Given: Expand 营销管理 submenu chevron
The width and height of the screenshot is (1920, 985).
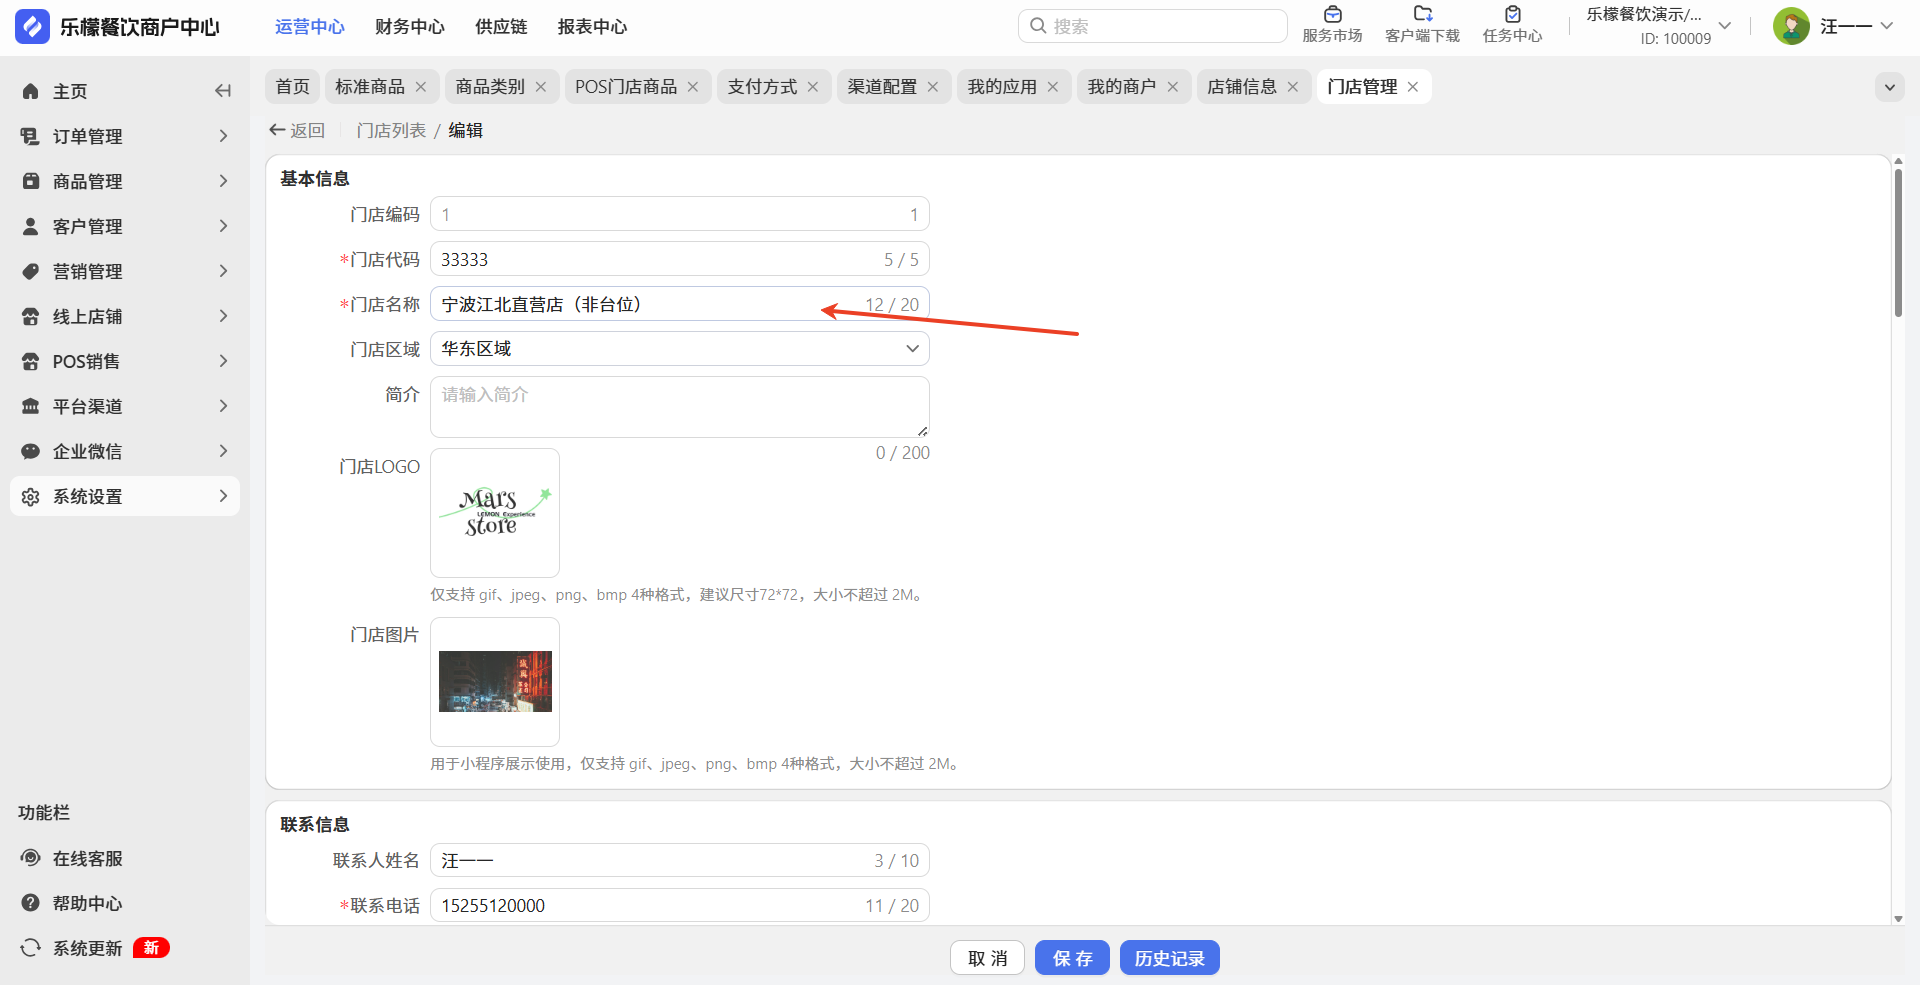Looking at the screenshot, I should click(x=223, y=271).
